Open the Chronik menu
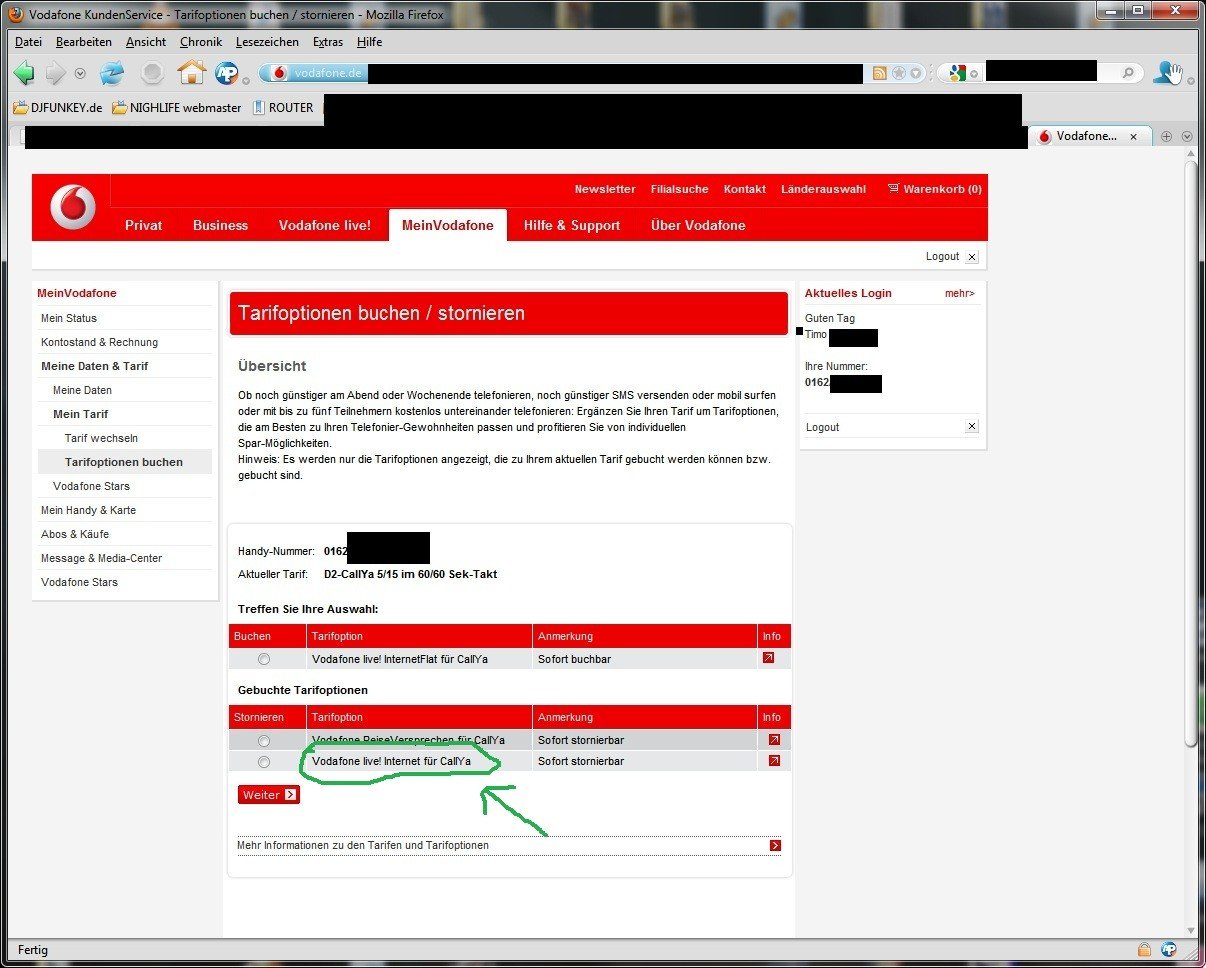The image size is (1206, 968). (x=201, y=42)
